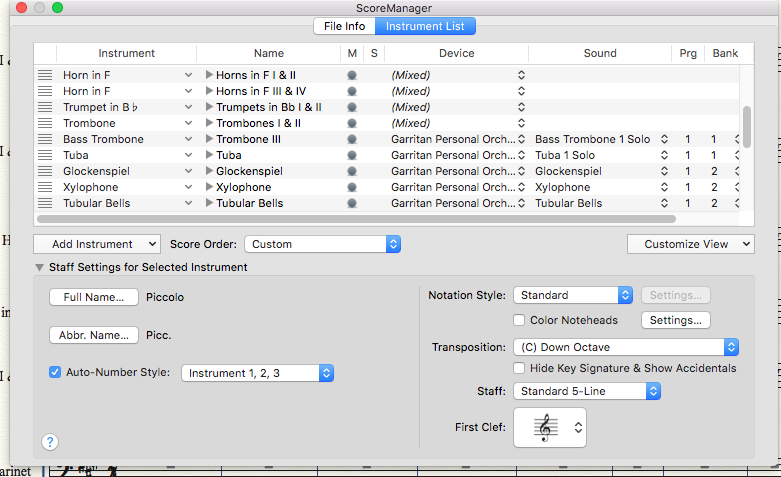Screen dimensions: 781x477
Task: Click the Abbr. Name button
Action: pos(94,335)
